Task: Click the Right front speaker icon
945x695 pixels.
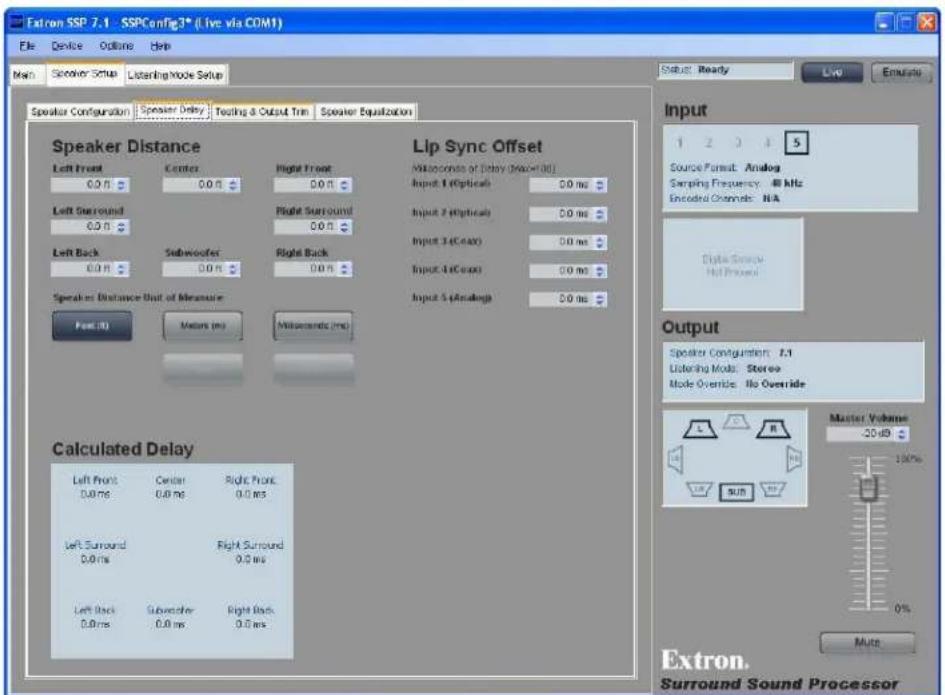Action: click(x=773, y=429)
